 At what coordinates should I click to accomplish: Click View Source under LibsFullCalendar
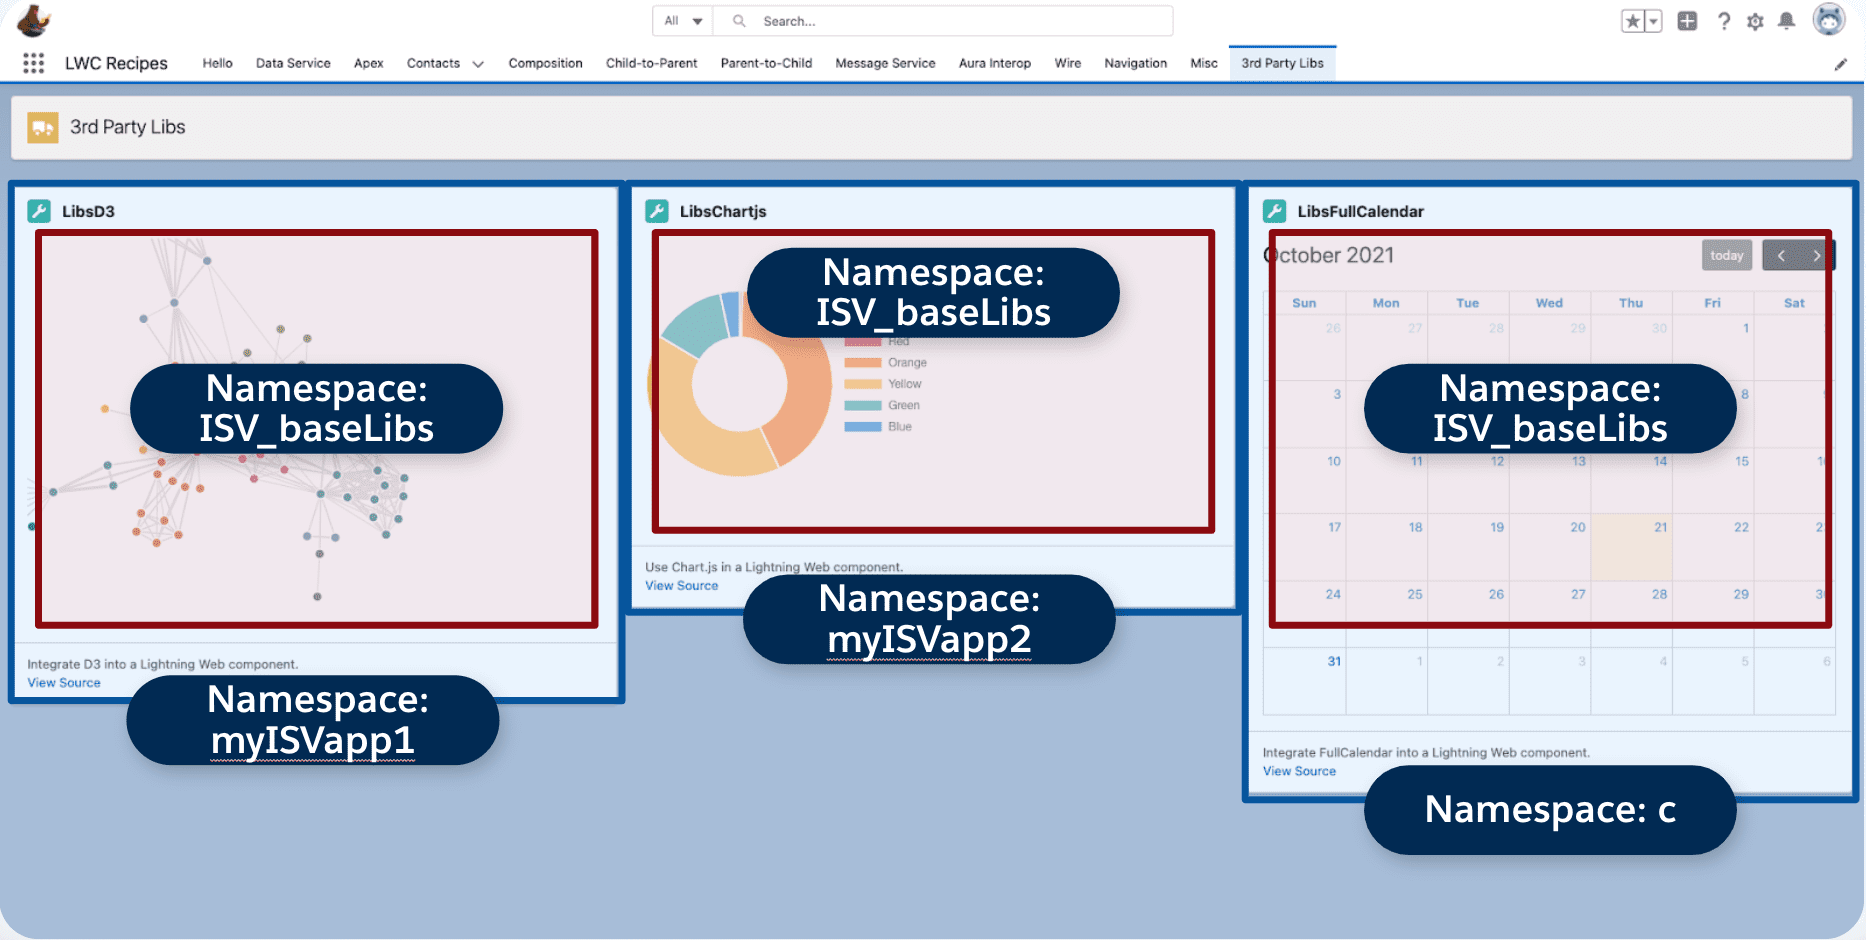(x=1299, y=771)
